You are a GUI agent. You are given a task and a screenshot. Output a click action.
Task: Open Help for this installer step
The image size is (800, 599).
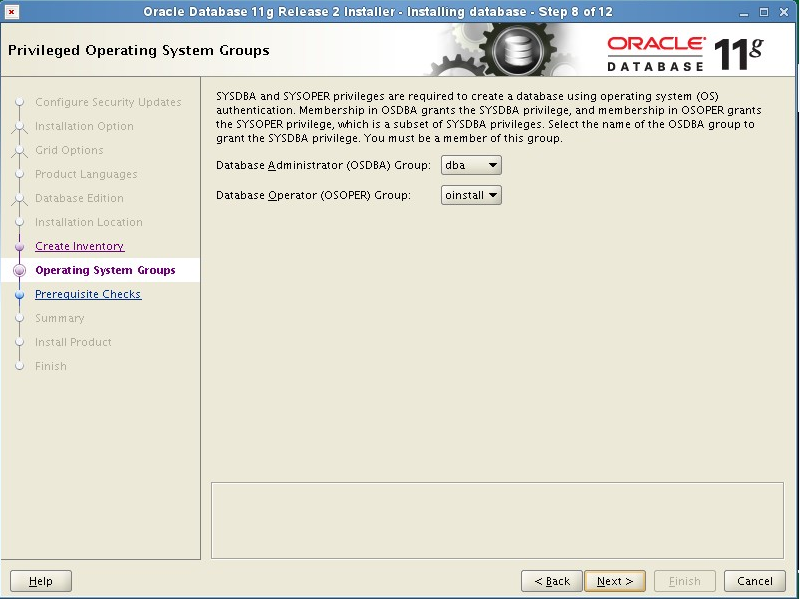click(x=40, y=581)
